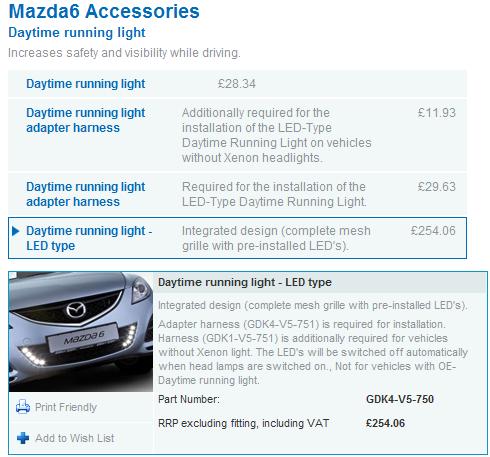Click the £28.34 price

237,84
